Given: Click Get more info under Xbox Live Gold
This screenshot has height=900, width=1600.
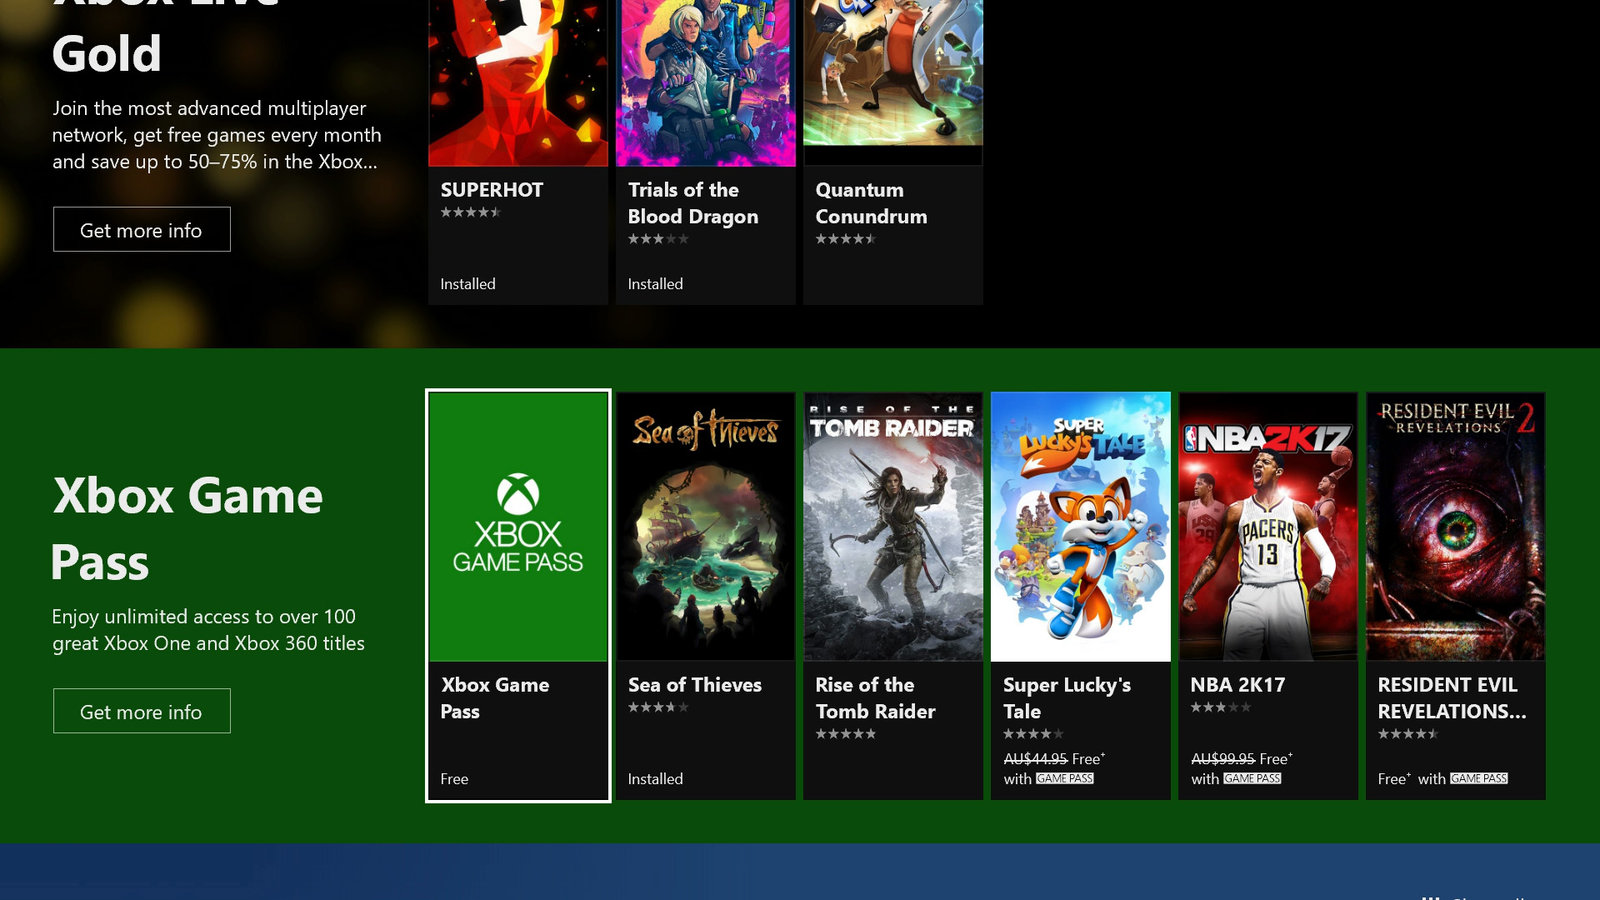Looking at the screenshot, I should pyautogui.click(x=141, y=229).
